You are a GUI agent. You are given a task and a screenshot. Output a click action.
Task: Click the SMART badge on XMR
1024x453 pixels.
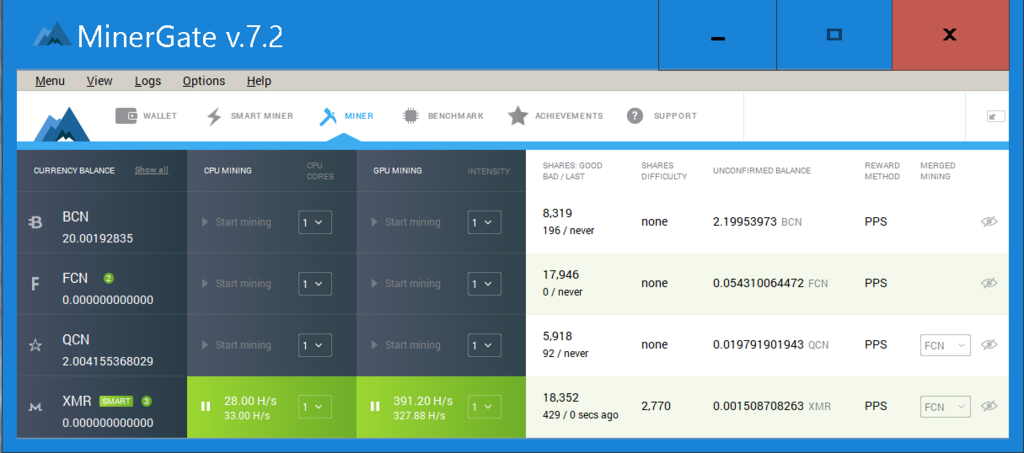(116, 401)
